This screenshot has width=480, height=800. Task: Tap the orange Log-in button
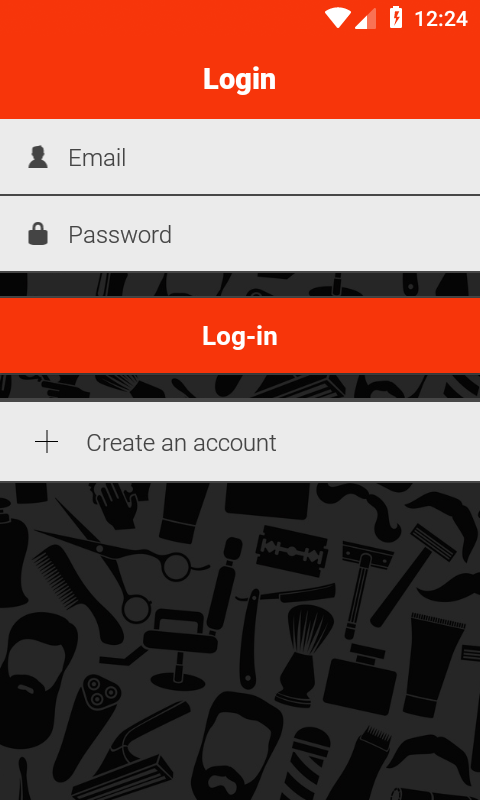coord(240,336)
